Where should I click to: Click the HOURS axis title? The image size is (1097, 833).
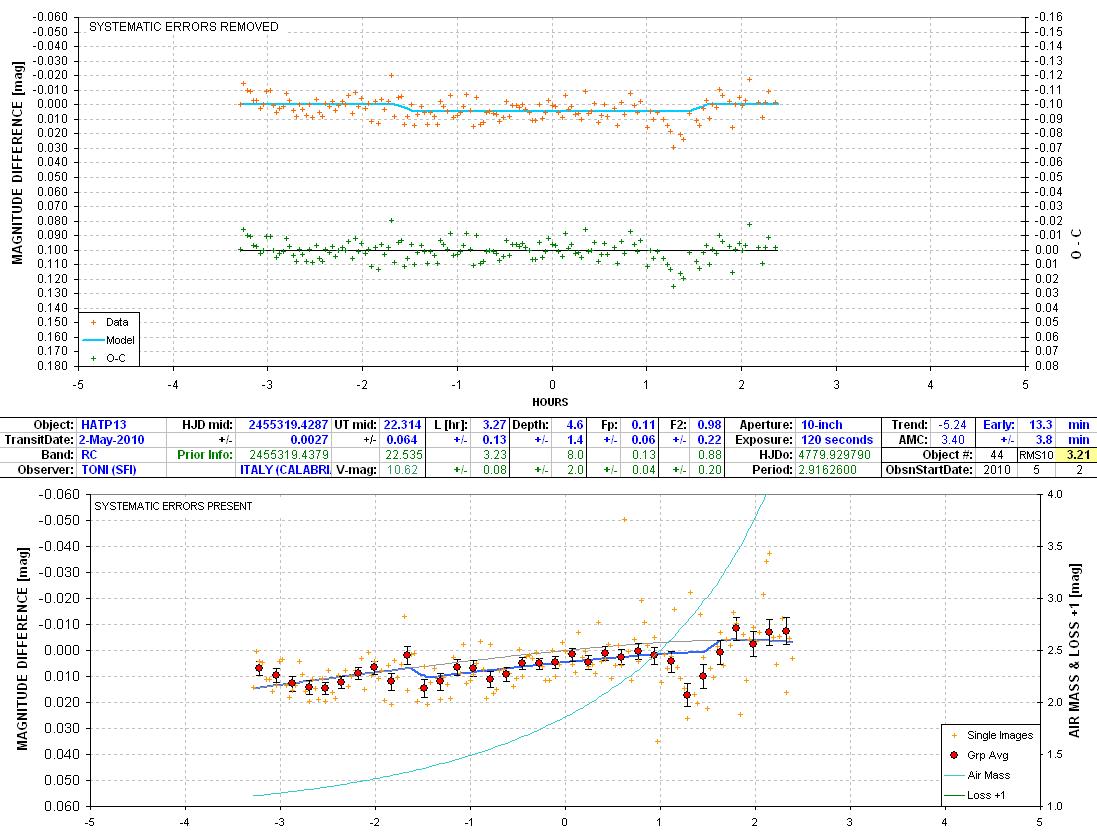[550, 402]
